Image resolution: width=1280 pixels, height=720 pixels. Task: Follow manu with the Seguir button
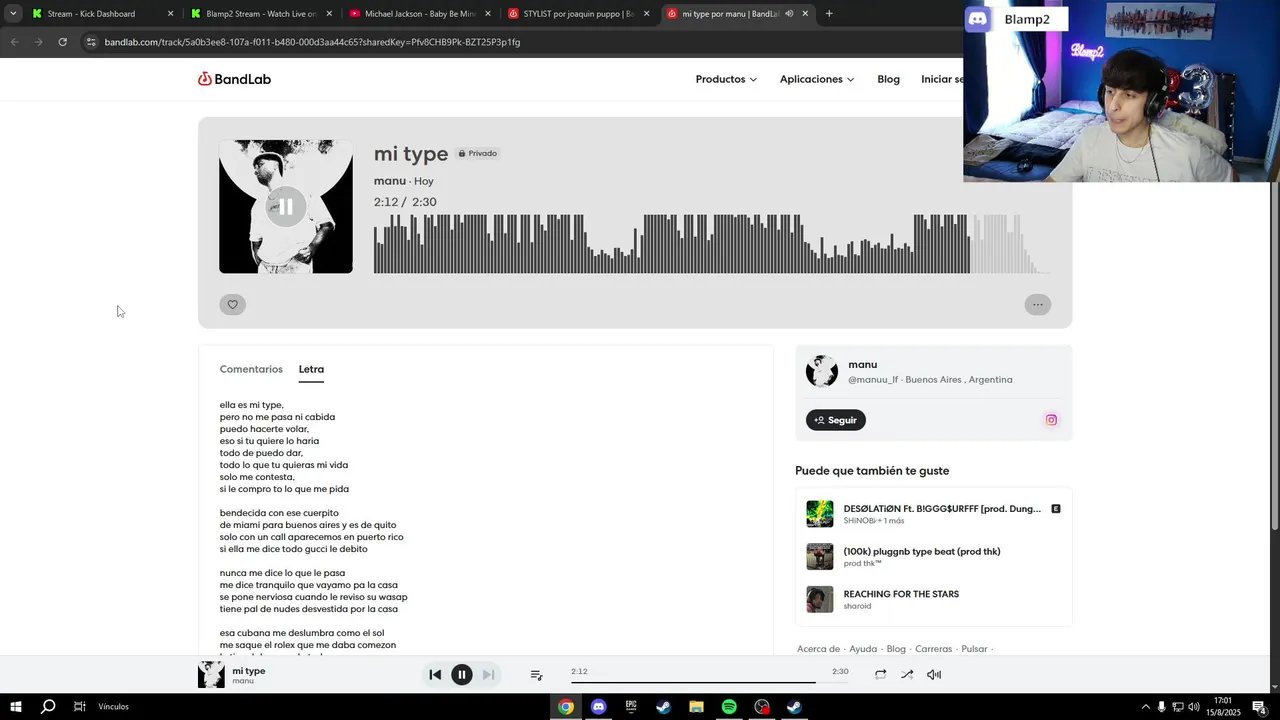pyautogui.click(x=836, y=420)
